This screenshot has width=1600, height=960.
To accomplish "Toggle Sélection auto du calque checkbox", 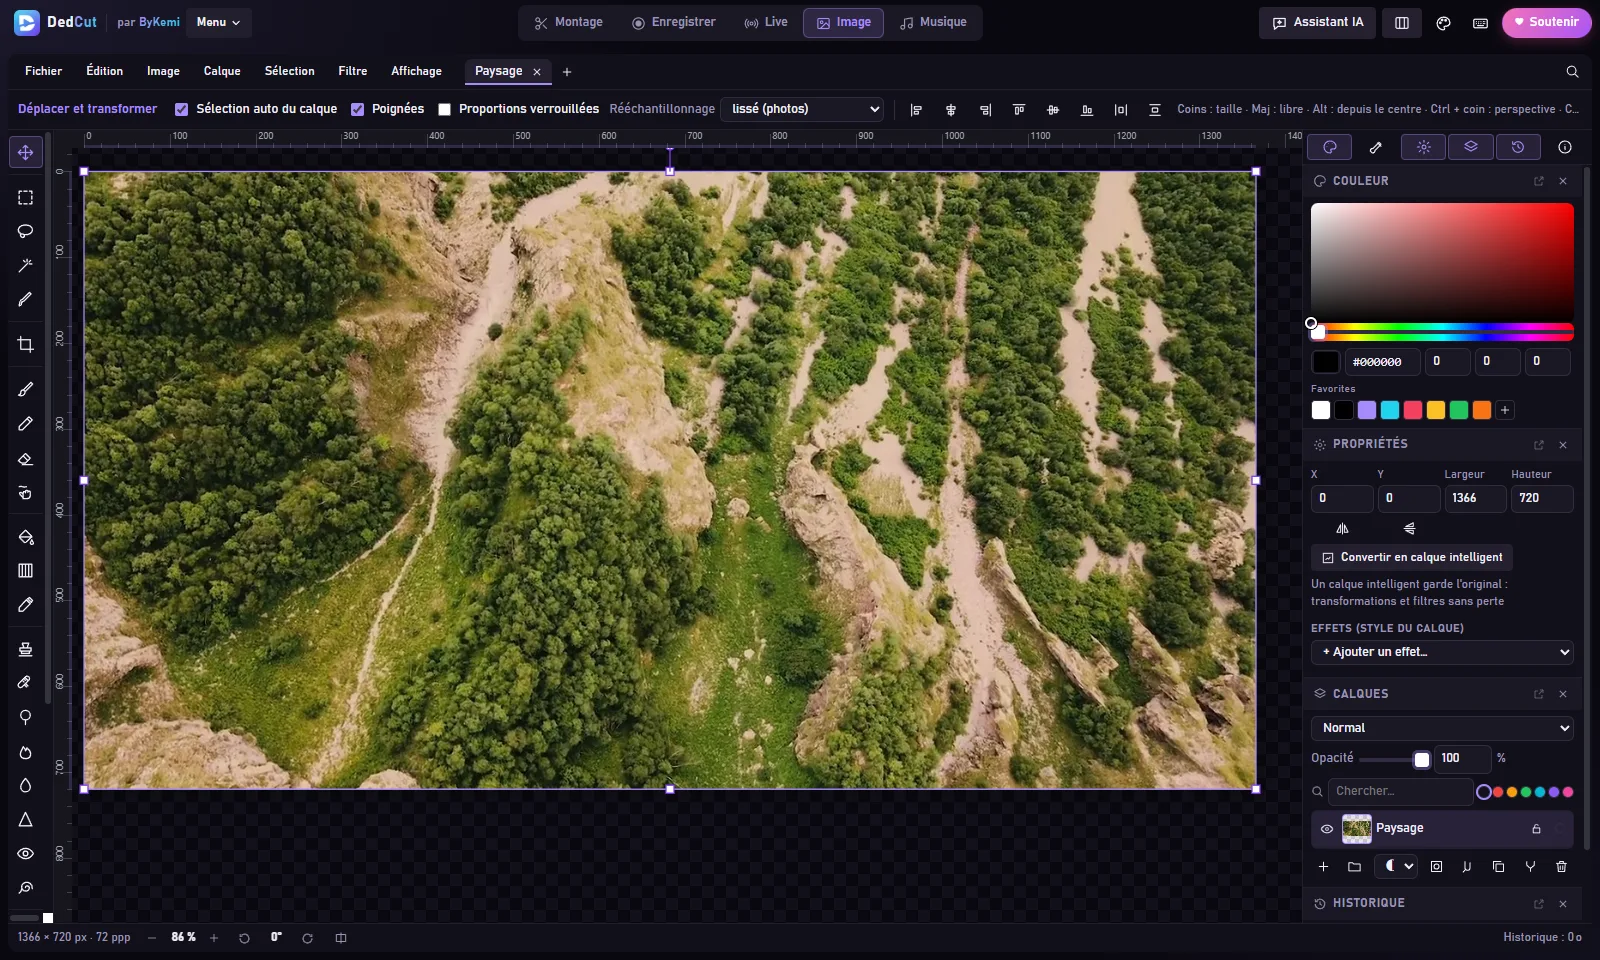I will click(181, 109).
